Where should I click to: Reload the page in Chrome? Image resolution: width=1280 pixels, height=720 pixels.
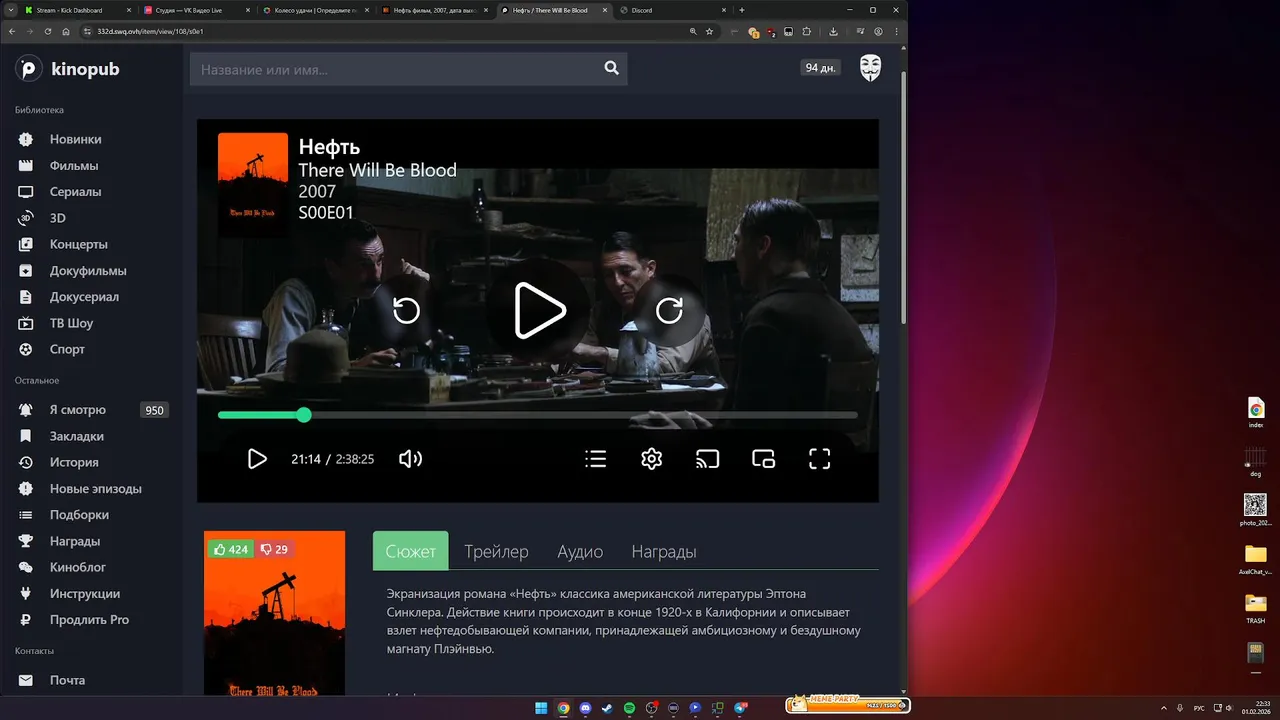point(47,31)
